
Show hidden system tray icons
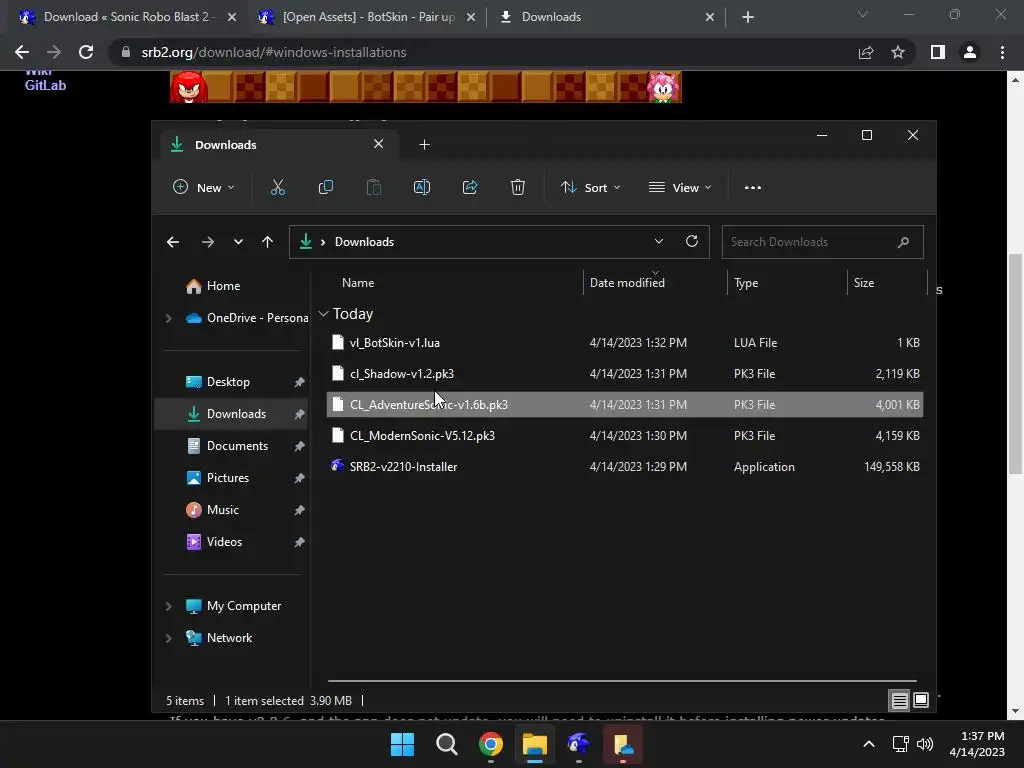pyautogui.click(x=869, y=744)
